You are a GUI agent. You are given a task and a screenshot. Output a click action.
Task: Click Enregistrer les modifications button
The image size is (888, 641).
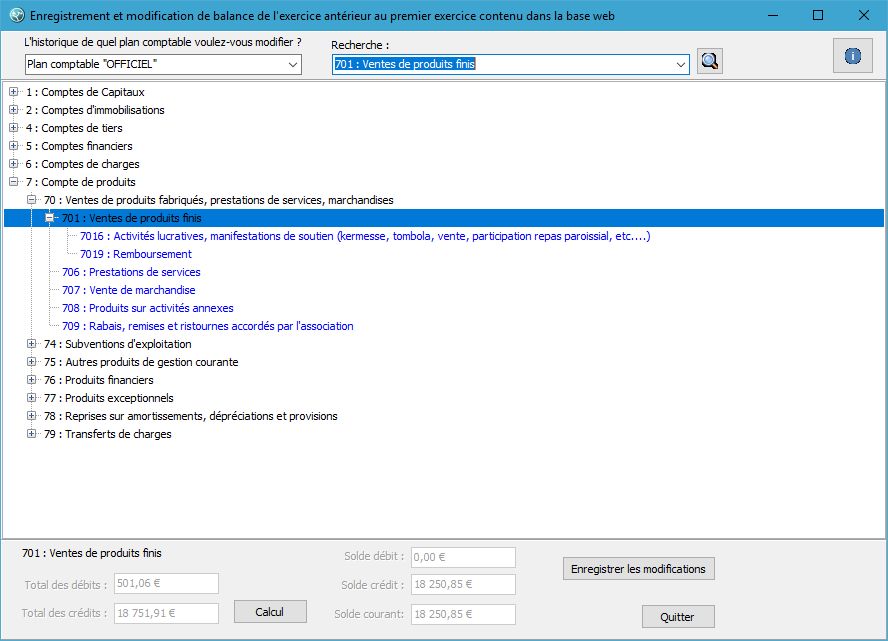[638, 569]
